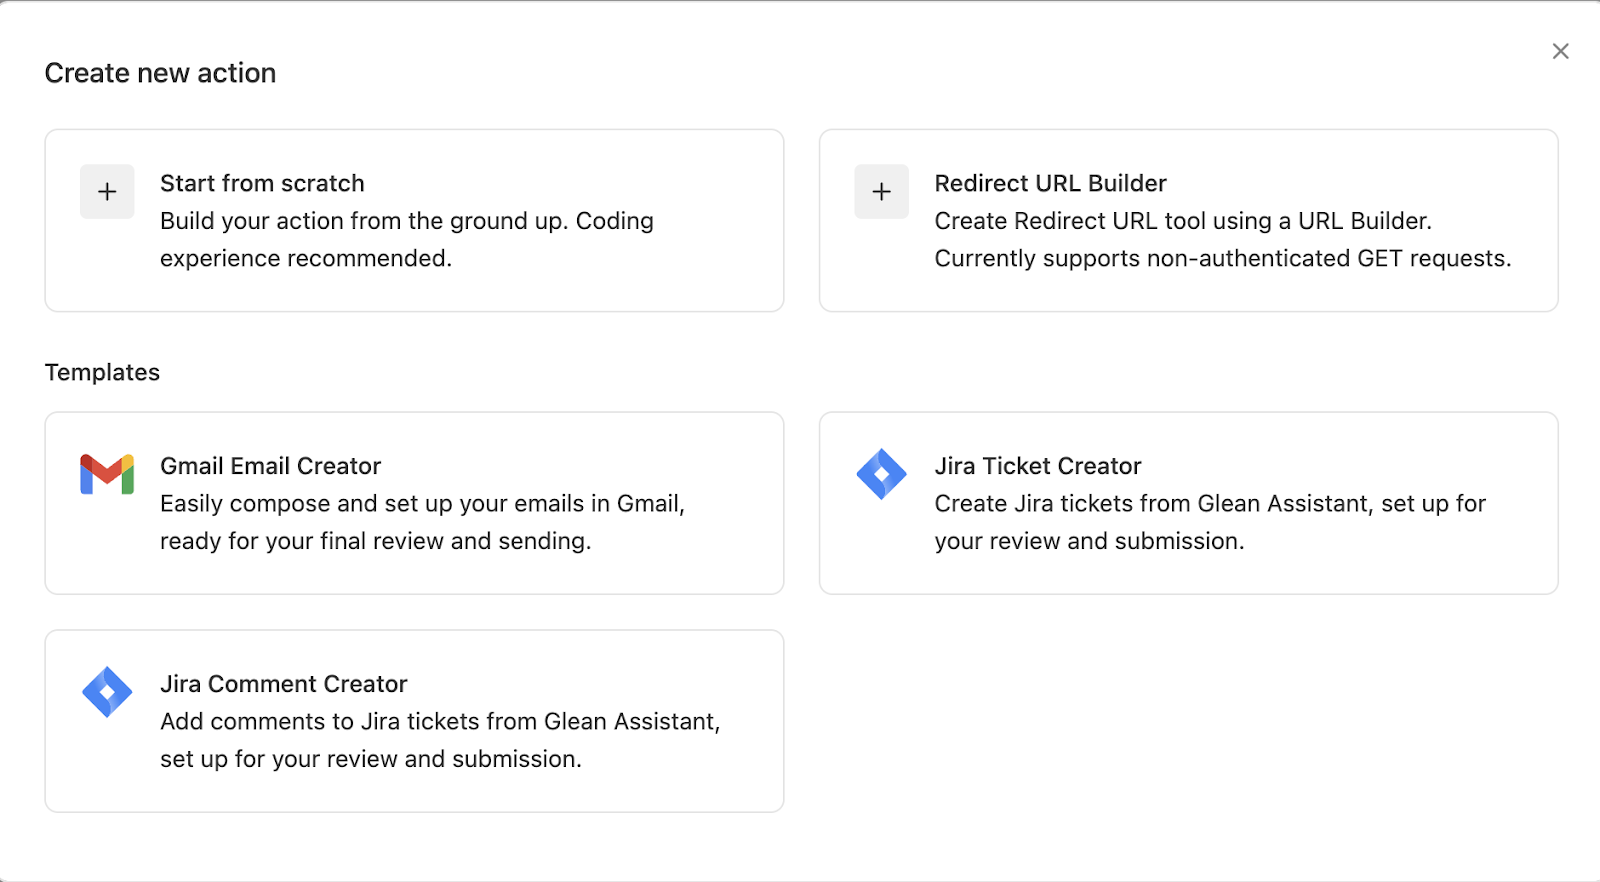Click the Templates section label
The height and width of the screenshot is (882, 1600).
click(102, 371)
